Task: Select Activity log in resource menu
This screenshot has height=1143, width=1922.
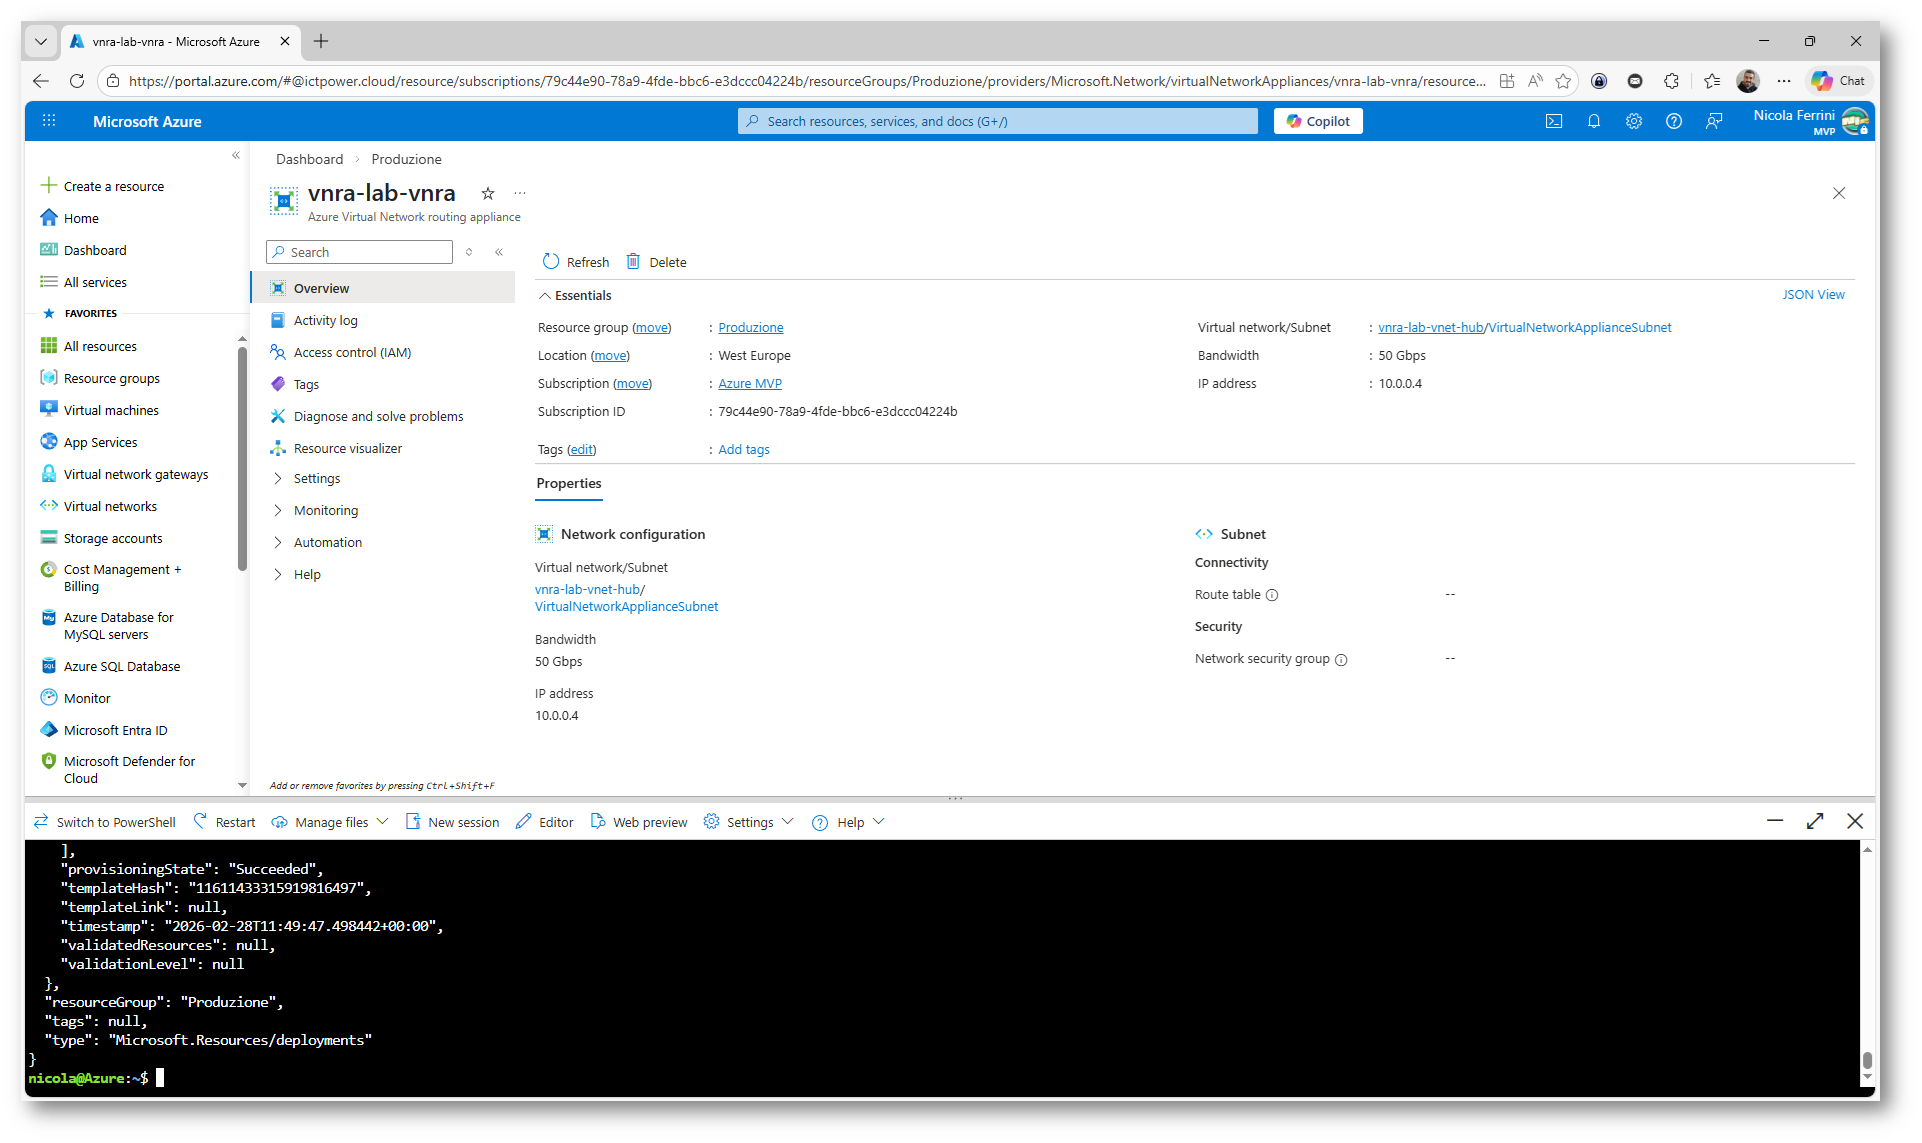Action: [325, 321]
